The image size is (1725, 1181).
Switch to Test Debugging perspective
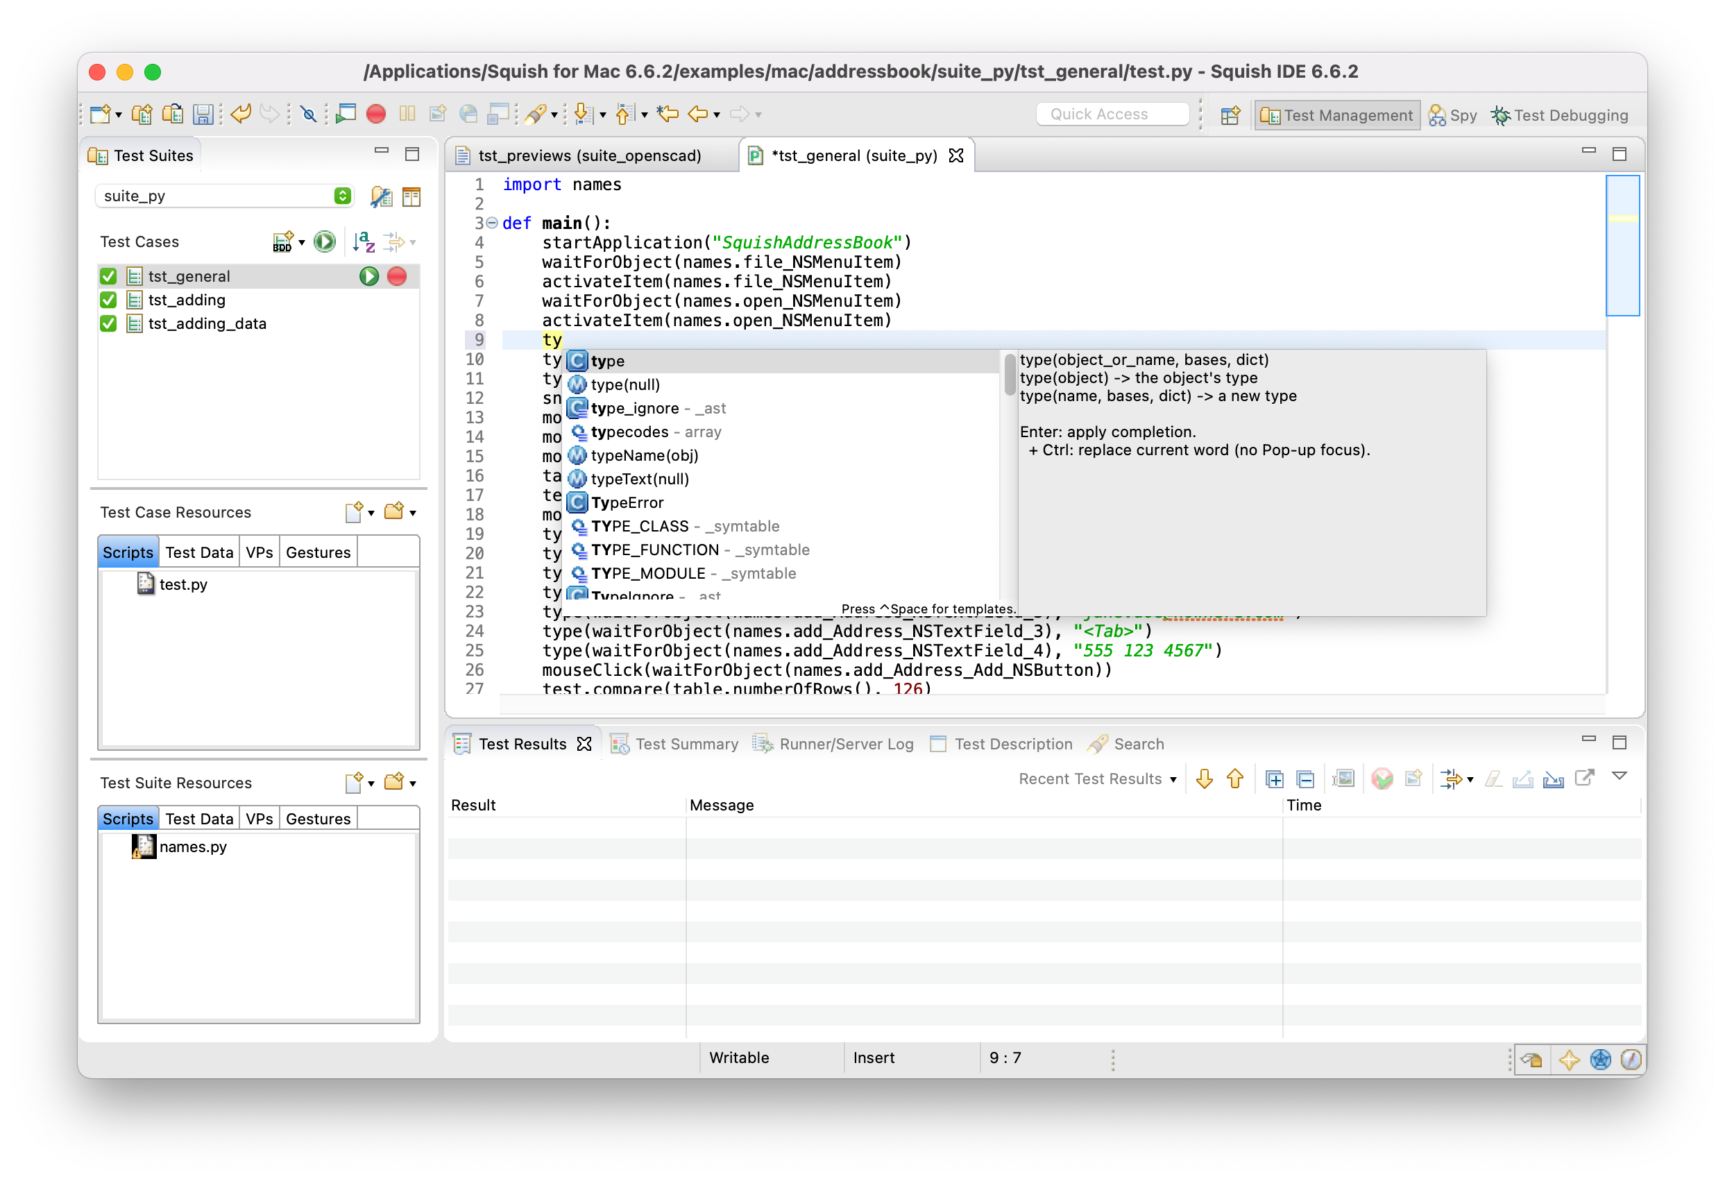[1559, 115]
